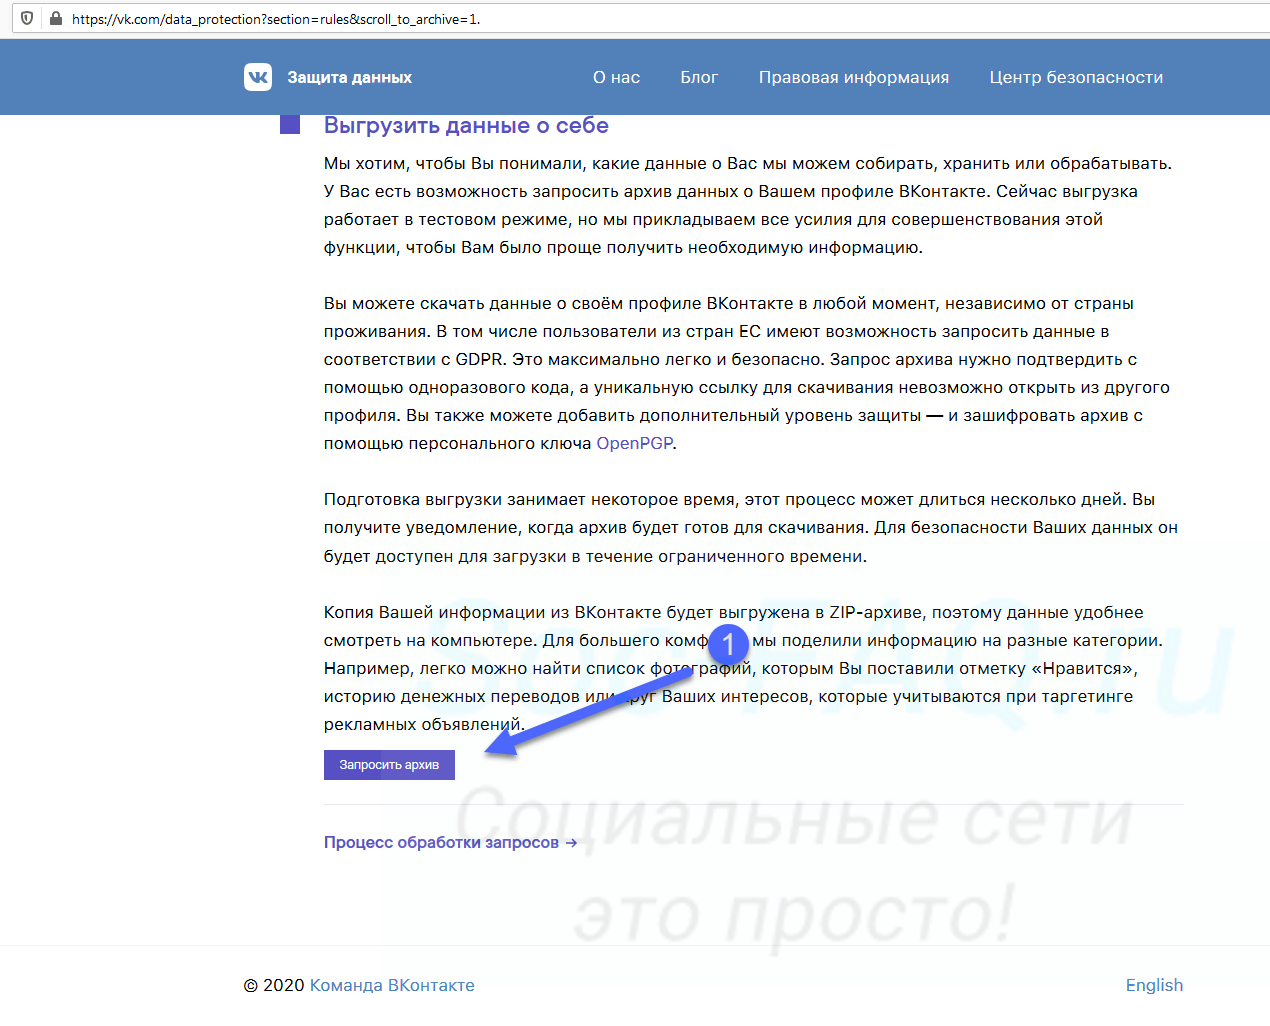The width and height of the screenshot is (1270, 1026).
Task: Open the 'О нас' menu item
Action: 616,77
